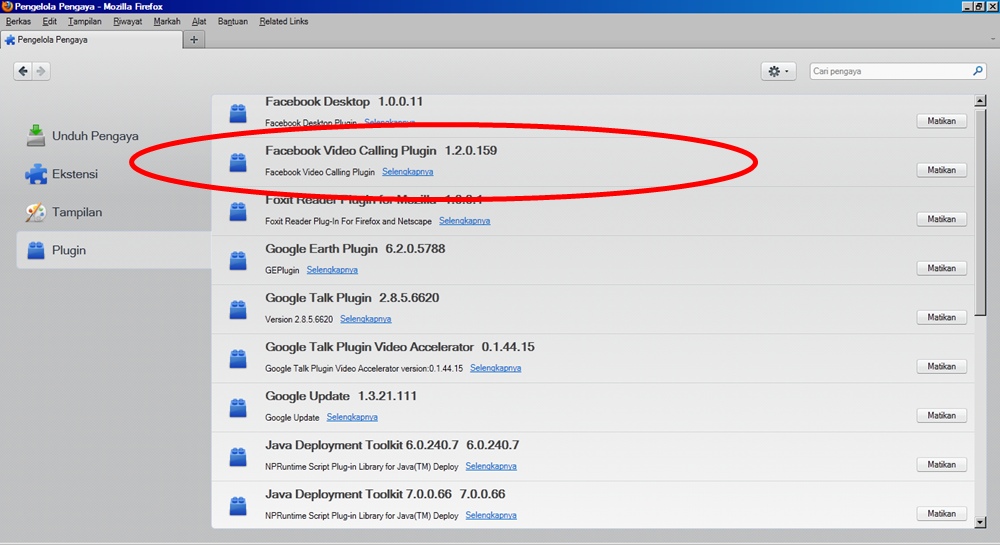Click the plugin list vertical scrollbar thumb
Viewport: 1000px width, 545px height.
coord(980,210)
